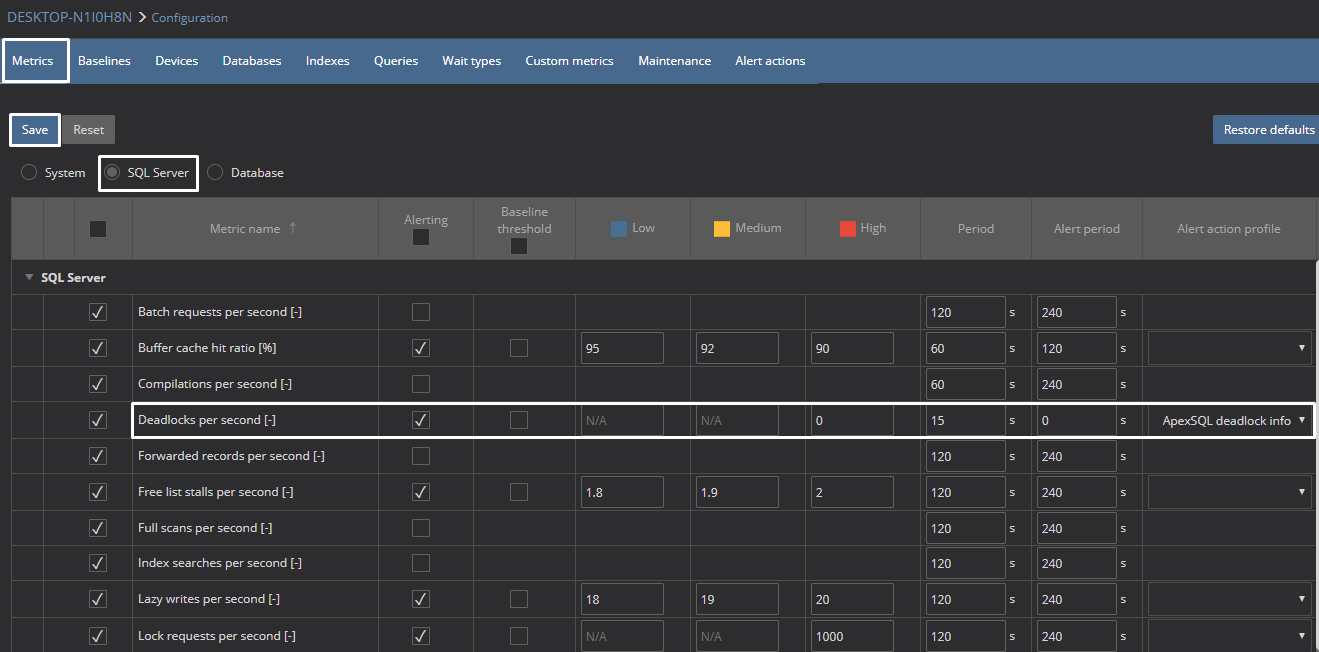
Task: Check Baseline threshold for Deadlocks per second
Action: click(519, 420)
